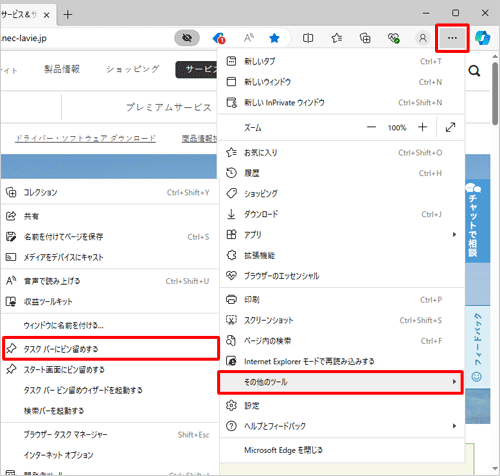Choose 音声で読み上げる submenu entry
The image size is (500, 476).
click(109, 281)
